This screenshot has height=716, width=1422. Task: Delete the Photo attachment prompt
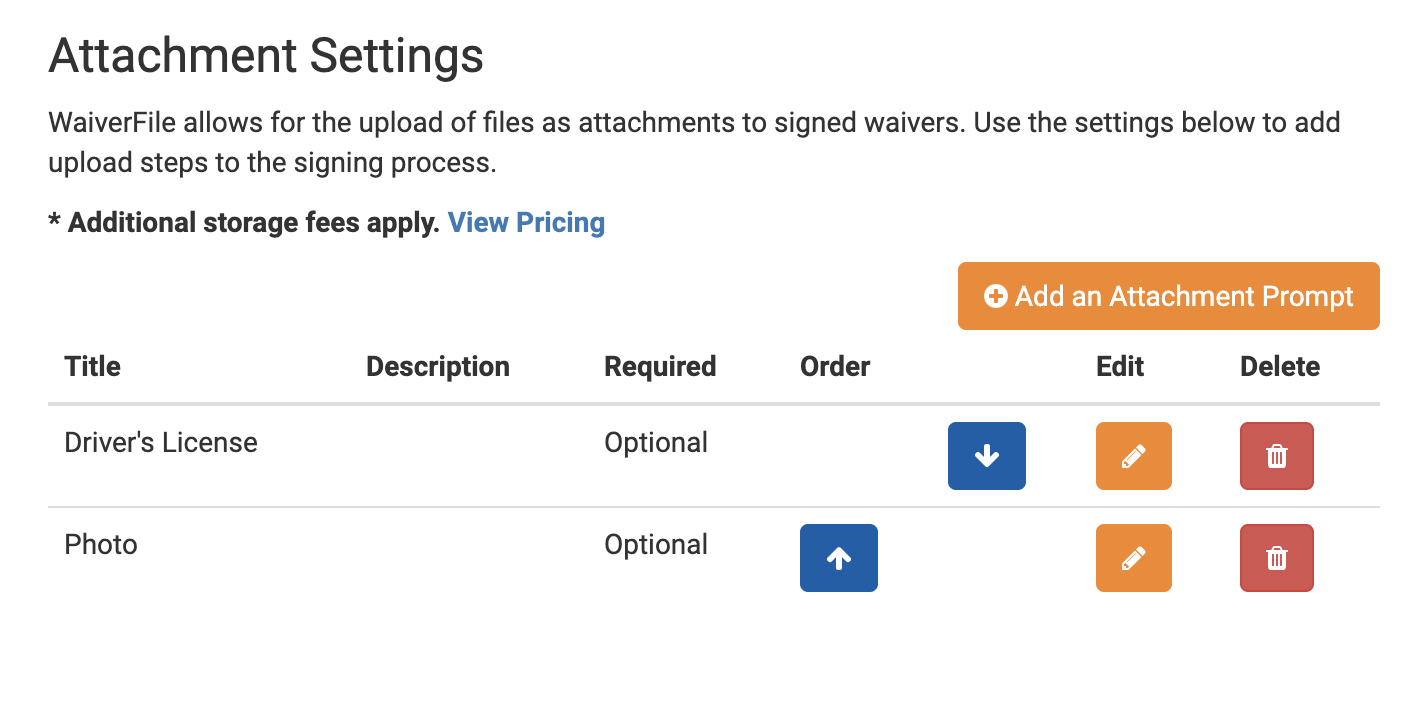[x=1276, y=558]
